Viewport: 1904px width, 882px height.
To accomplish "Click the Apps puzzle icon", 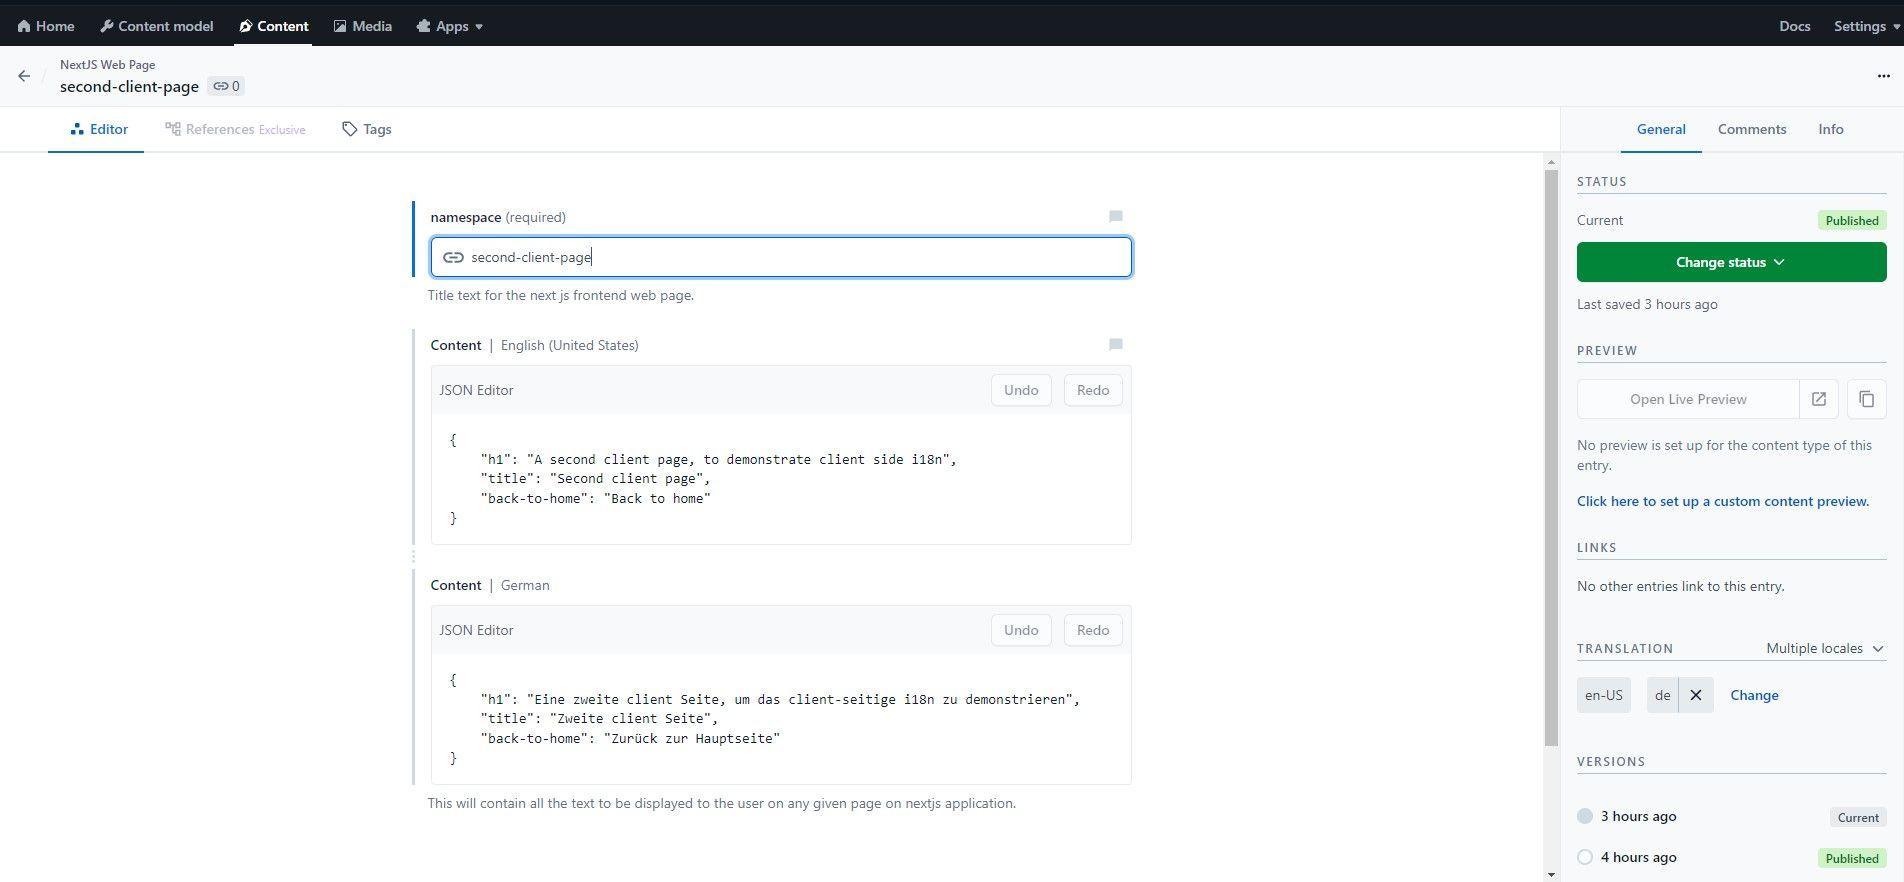I will coord(424,26).
